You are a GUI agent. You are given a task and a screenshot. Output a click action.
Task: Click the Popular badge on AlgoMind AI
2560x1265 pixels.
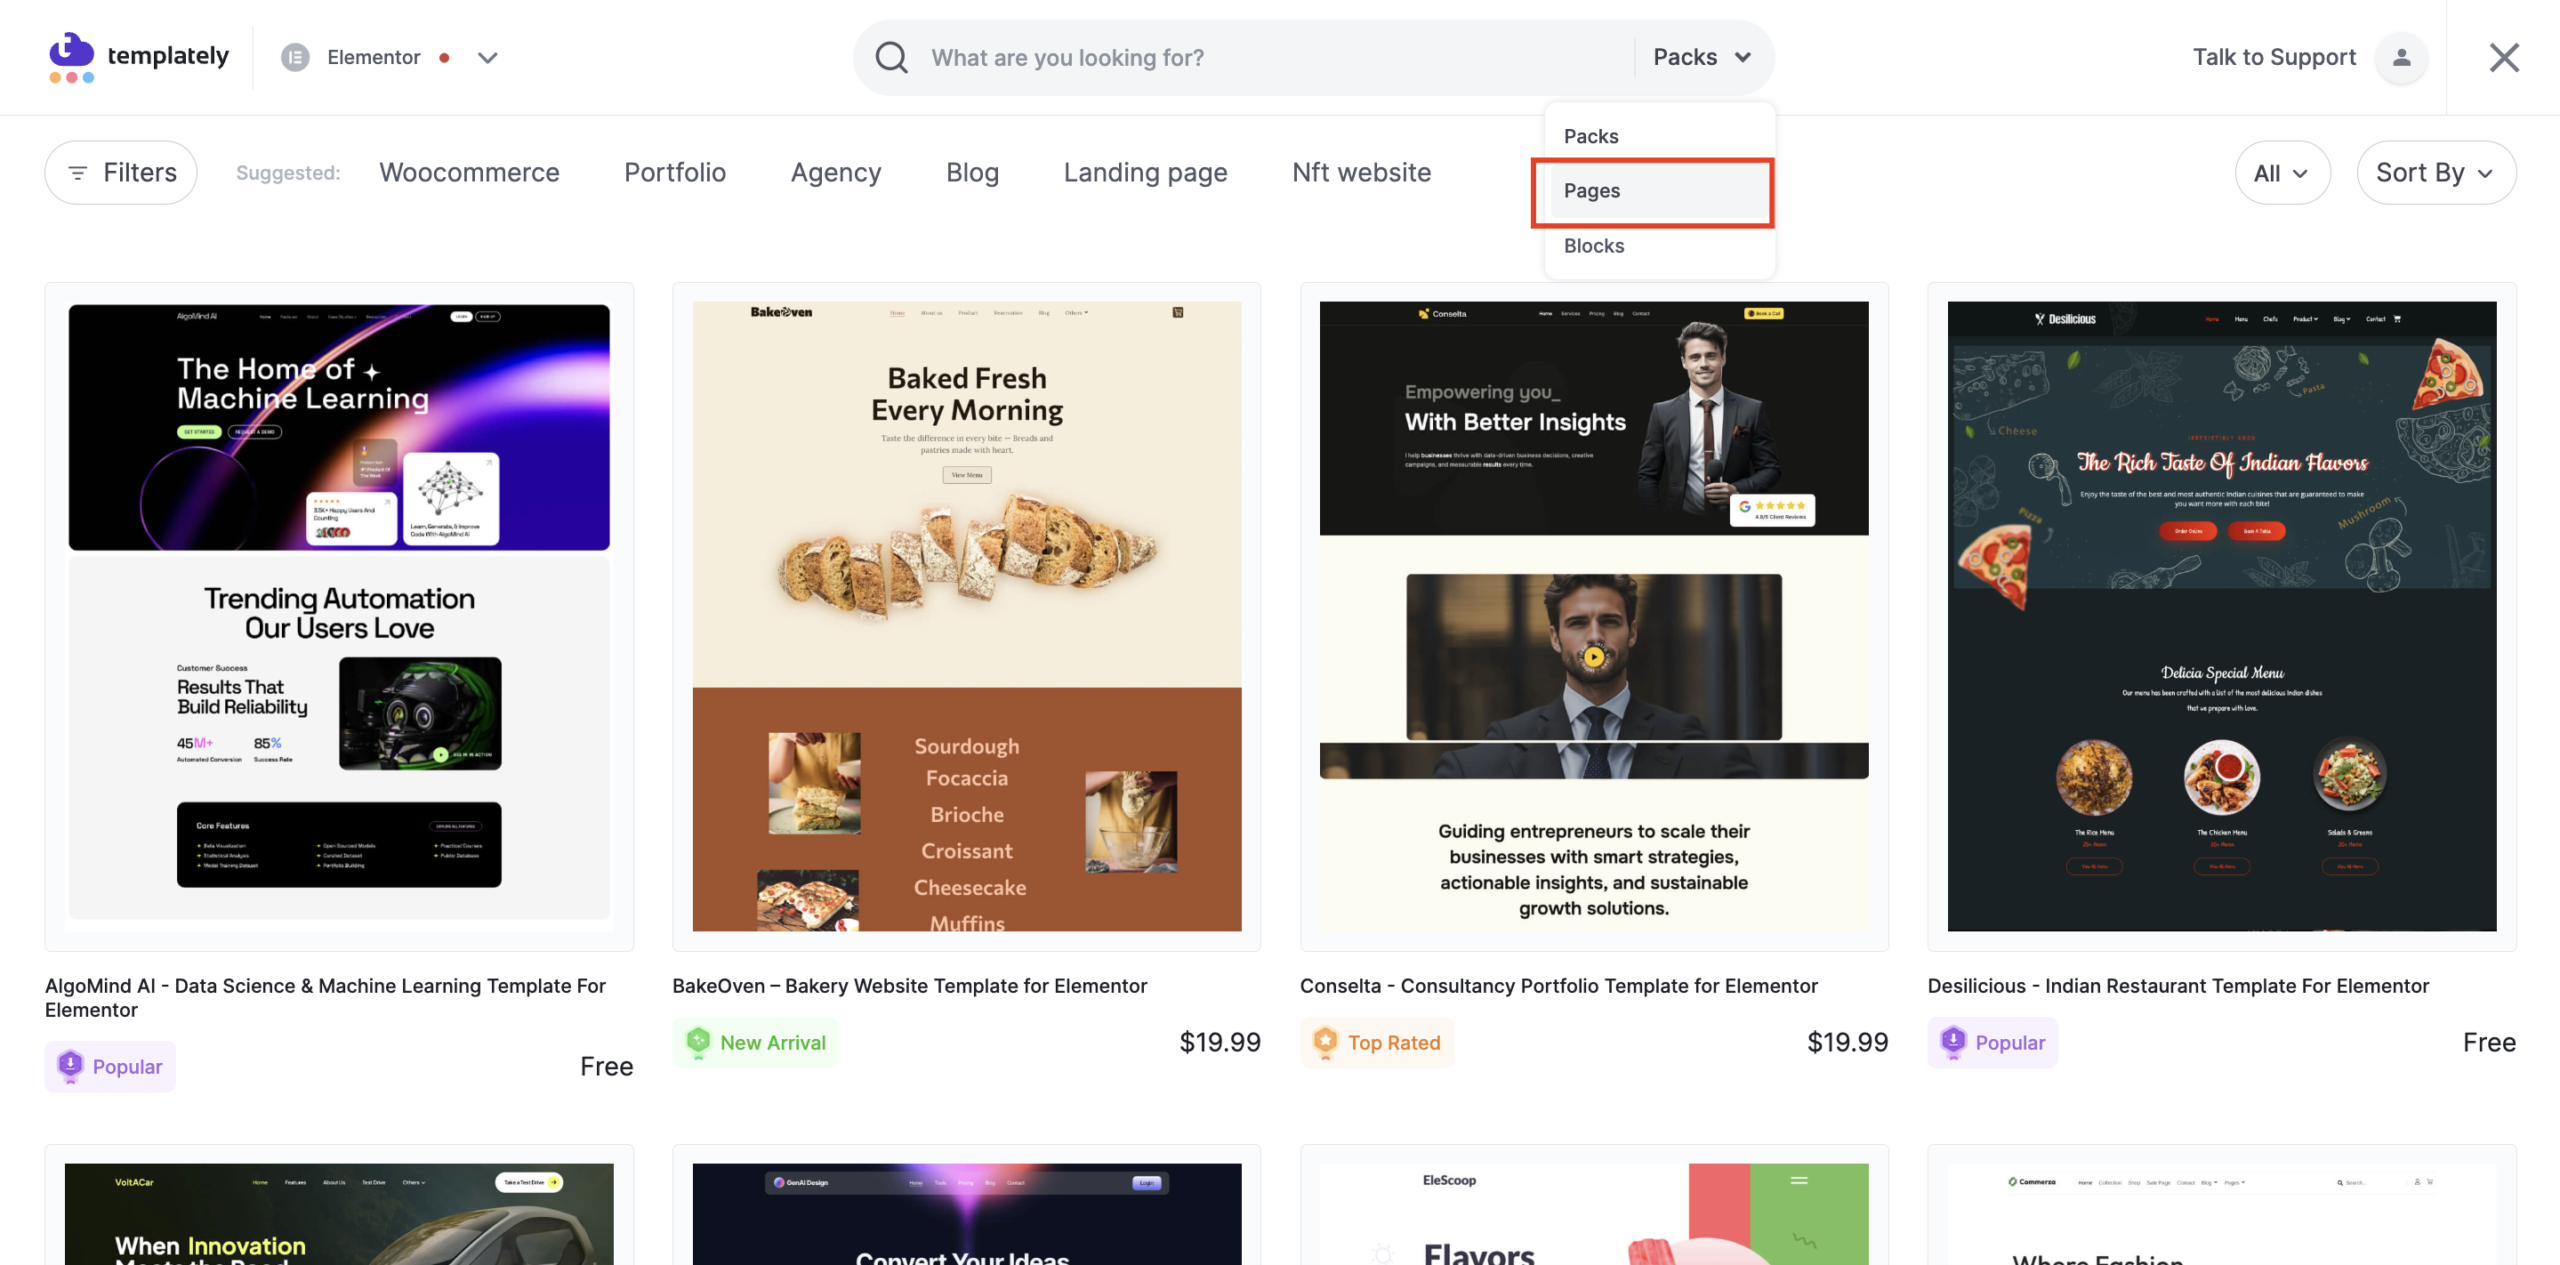109,1066
